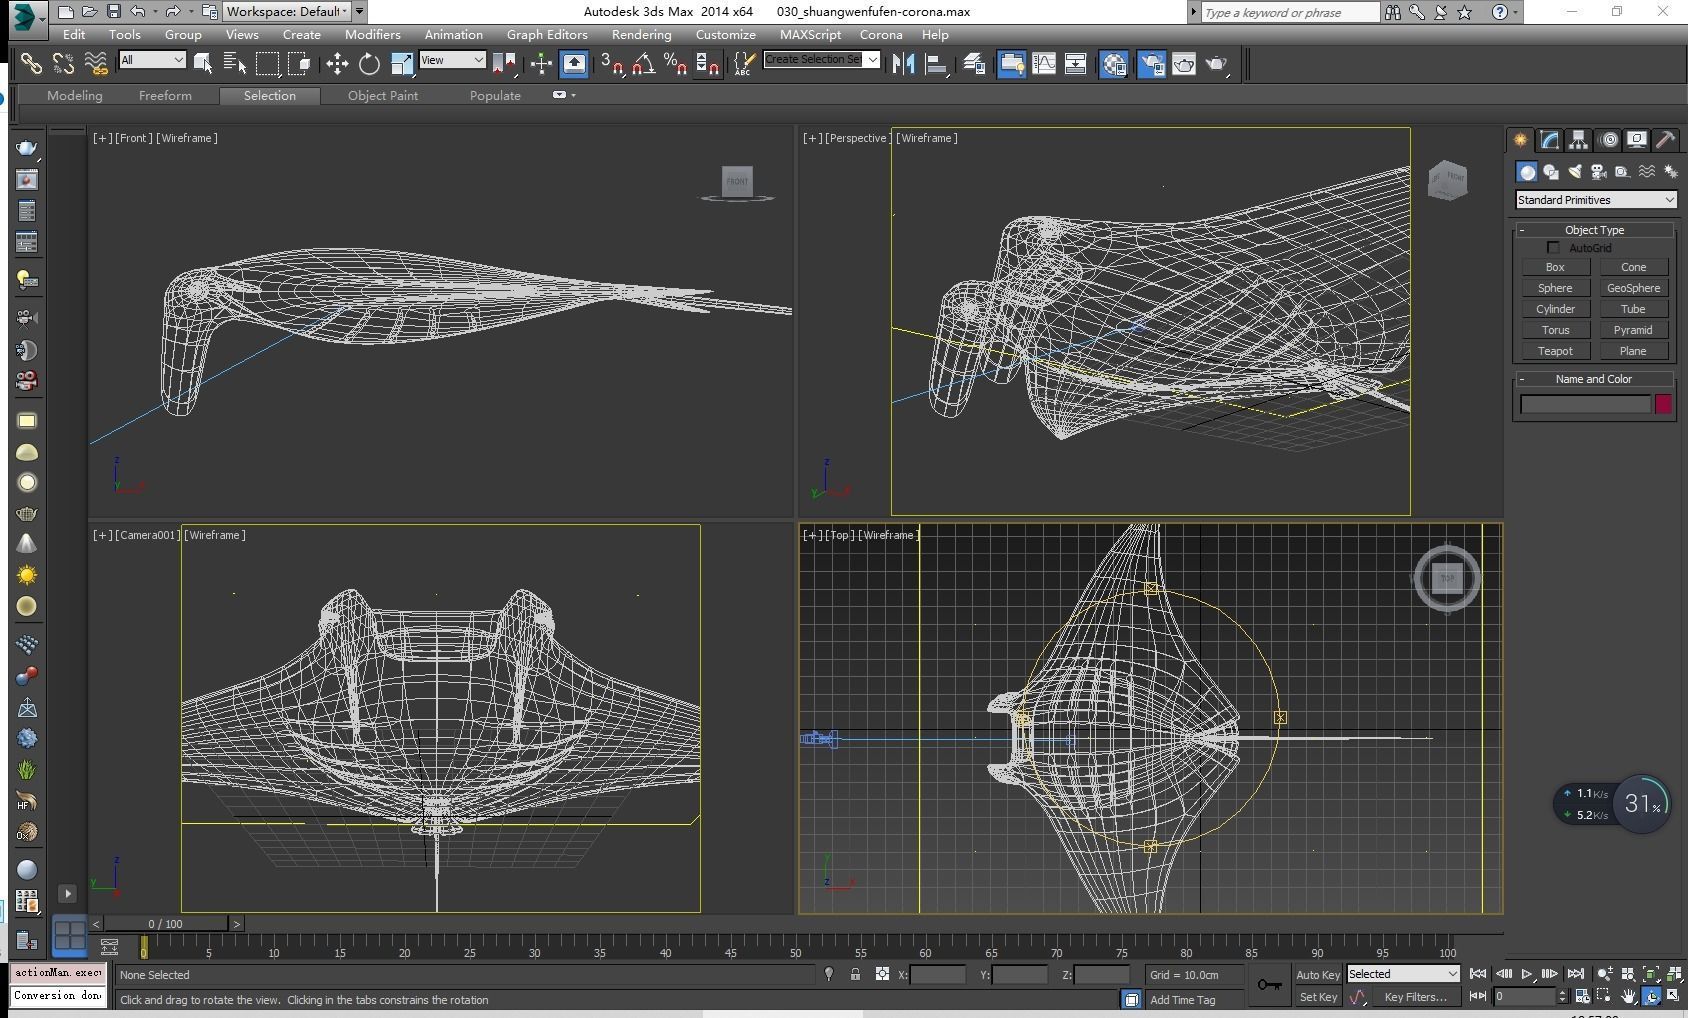Select the Lights category icon

(1575, 172)
